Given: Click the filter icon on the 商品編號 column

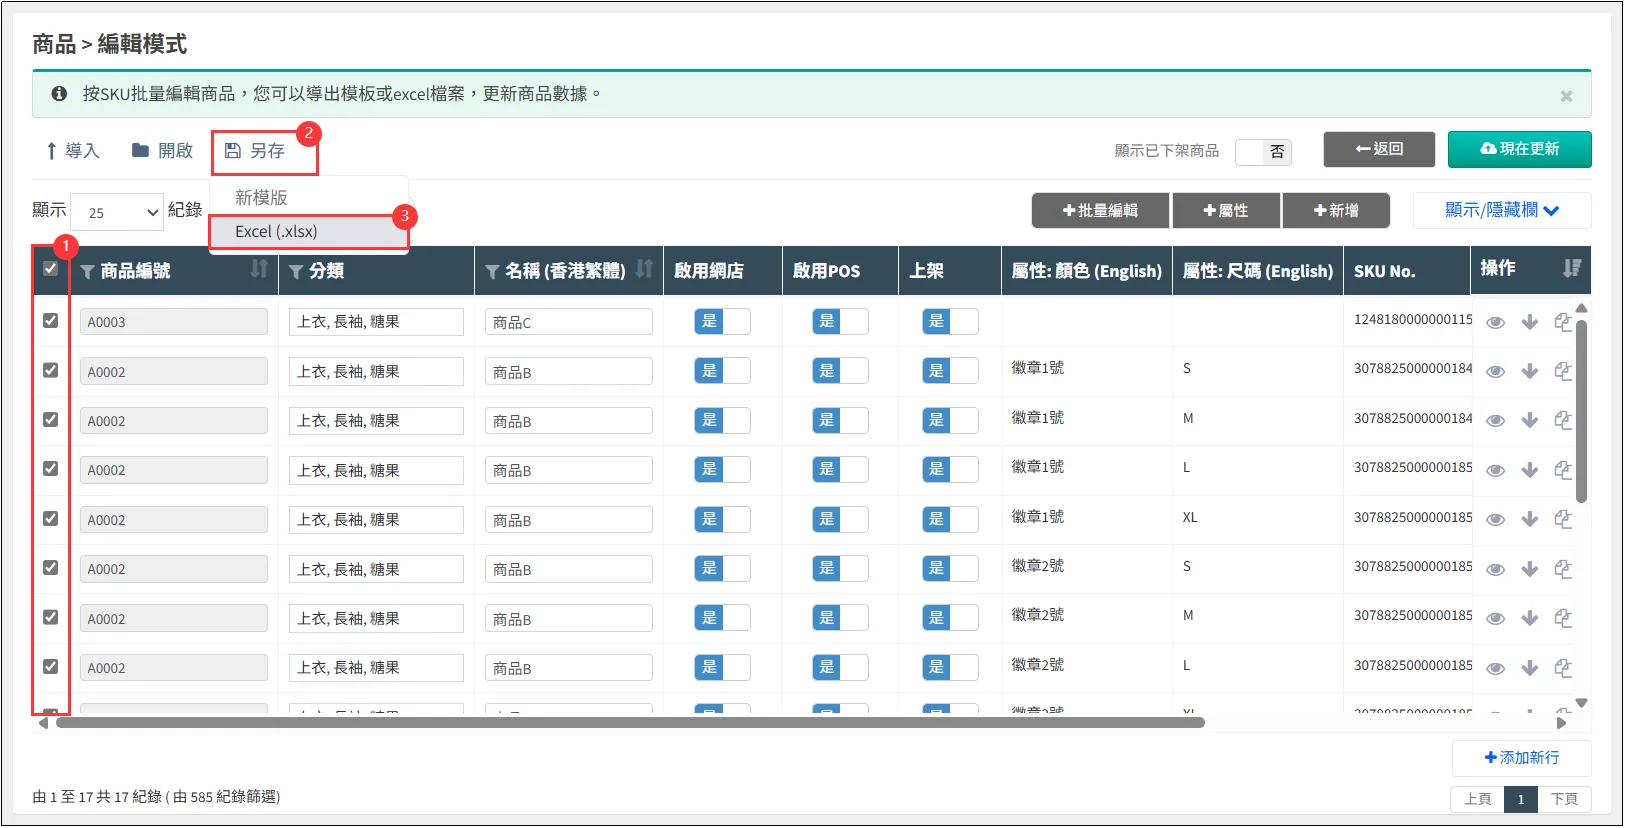Looking at the screenshot, I should click(88, 272).
